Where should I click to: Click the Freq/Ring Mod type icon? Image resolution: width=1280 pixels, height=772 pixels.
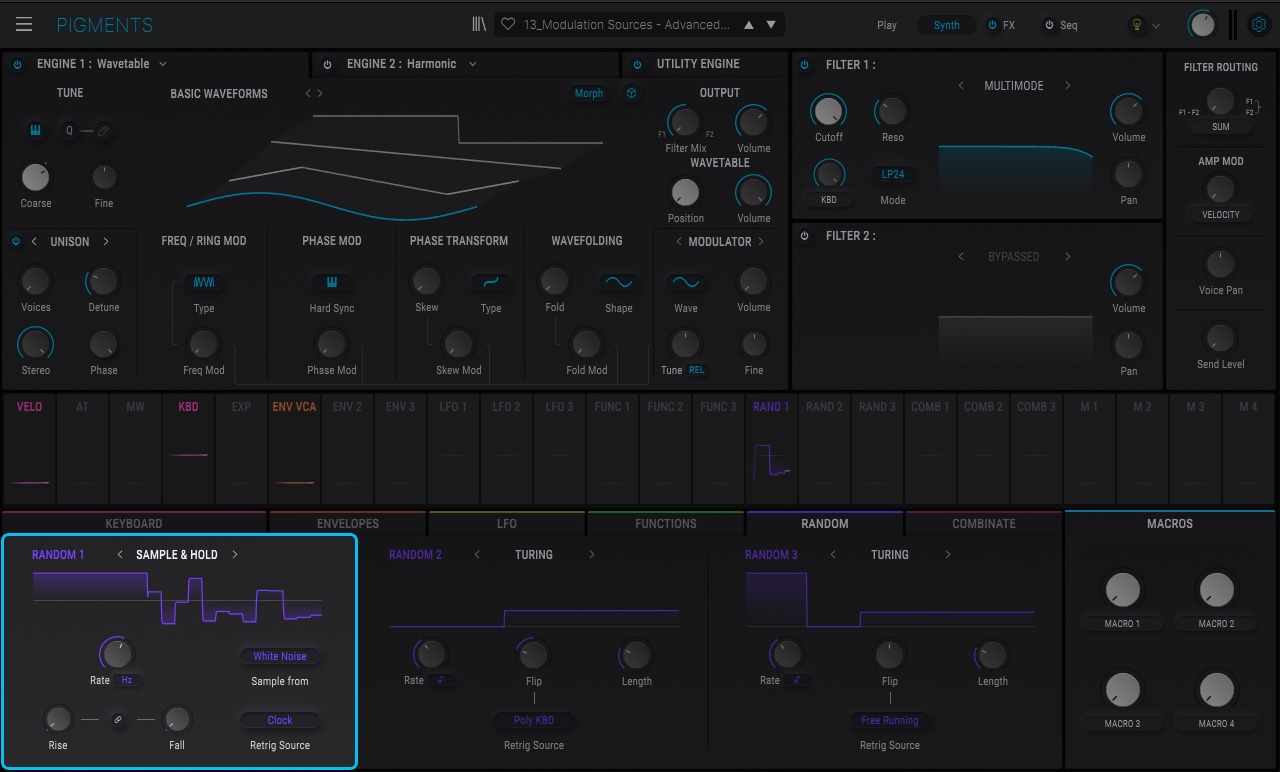pos(204,283)
